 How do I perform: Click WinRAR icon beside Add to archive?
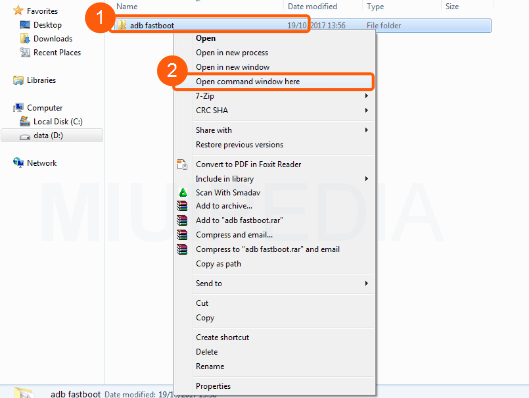(x=182, y=206)
